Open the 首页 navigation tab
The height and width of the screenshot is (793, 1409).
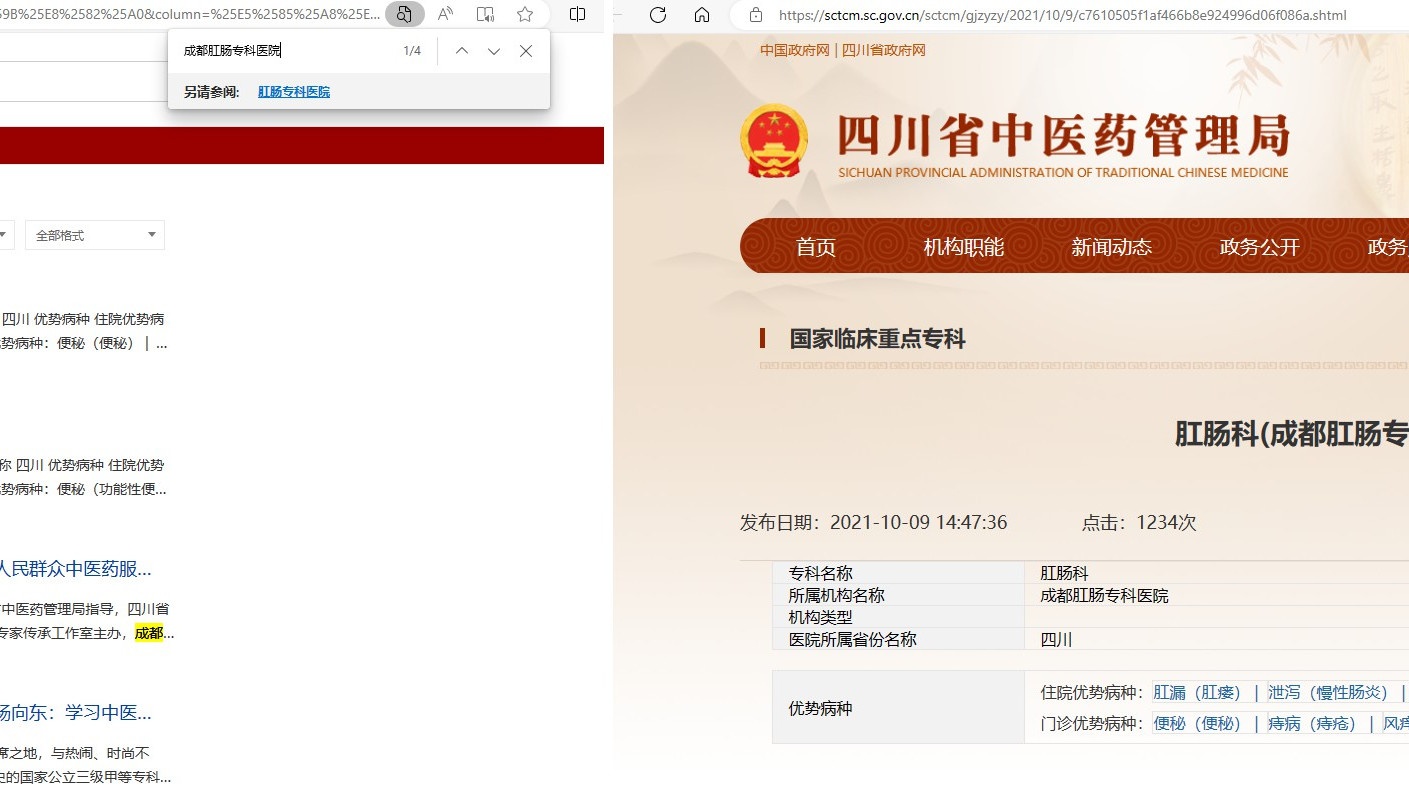coord(816,247)
